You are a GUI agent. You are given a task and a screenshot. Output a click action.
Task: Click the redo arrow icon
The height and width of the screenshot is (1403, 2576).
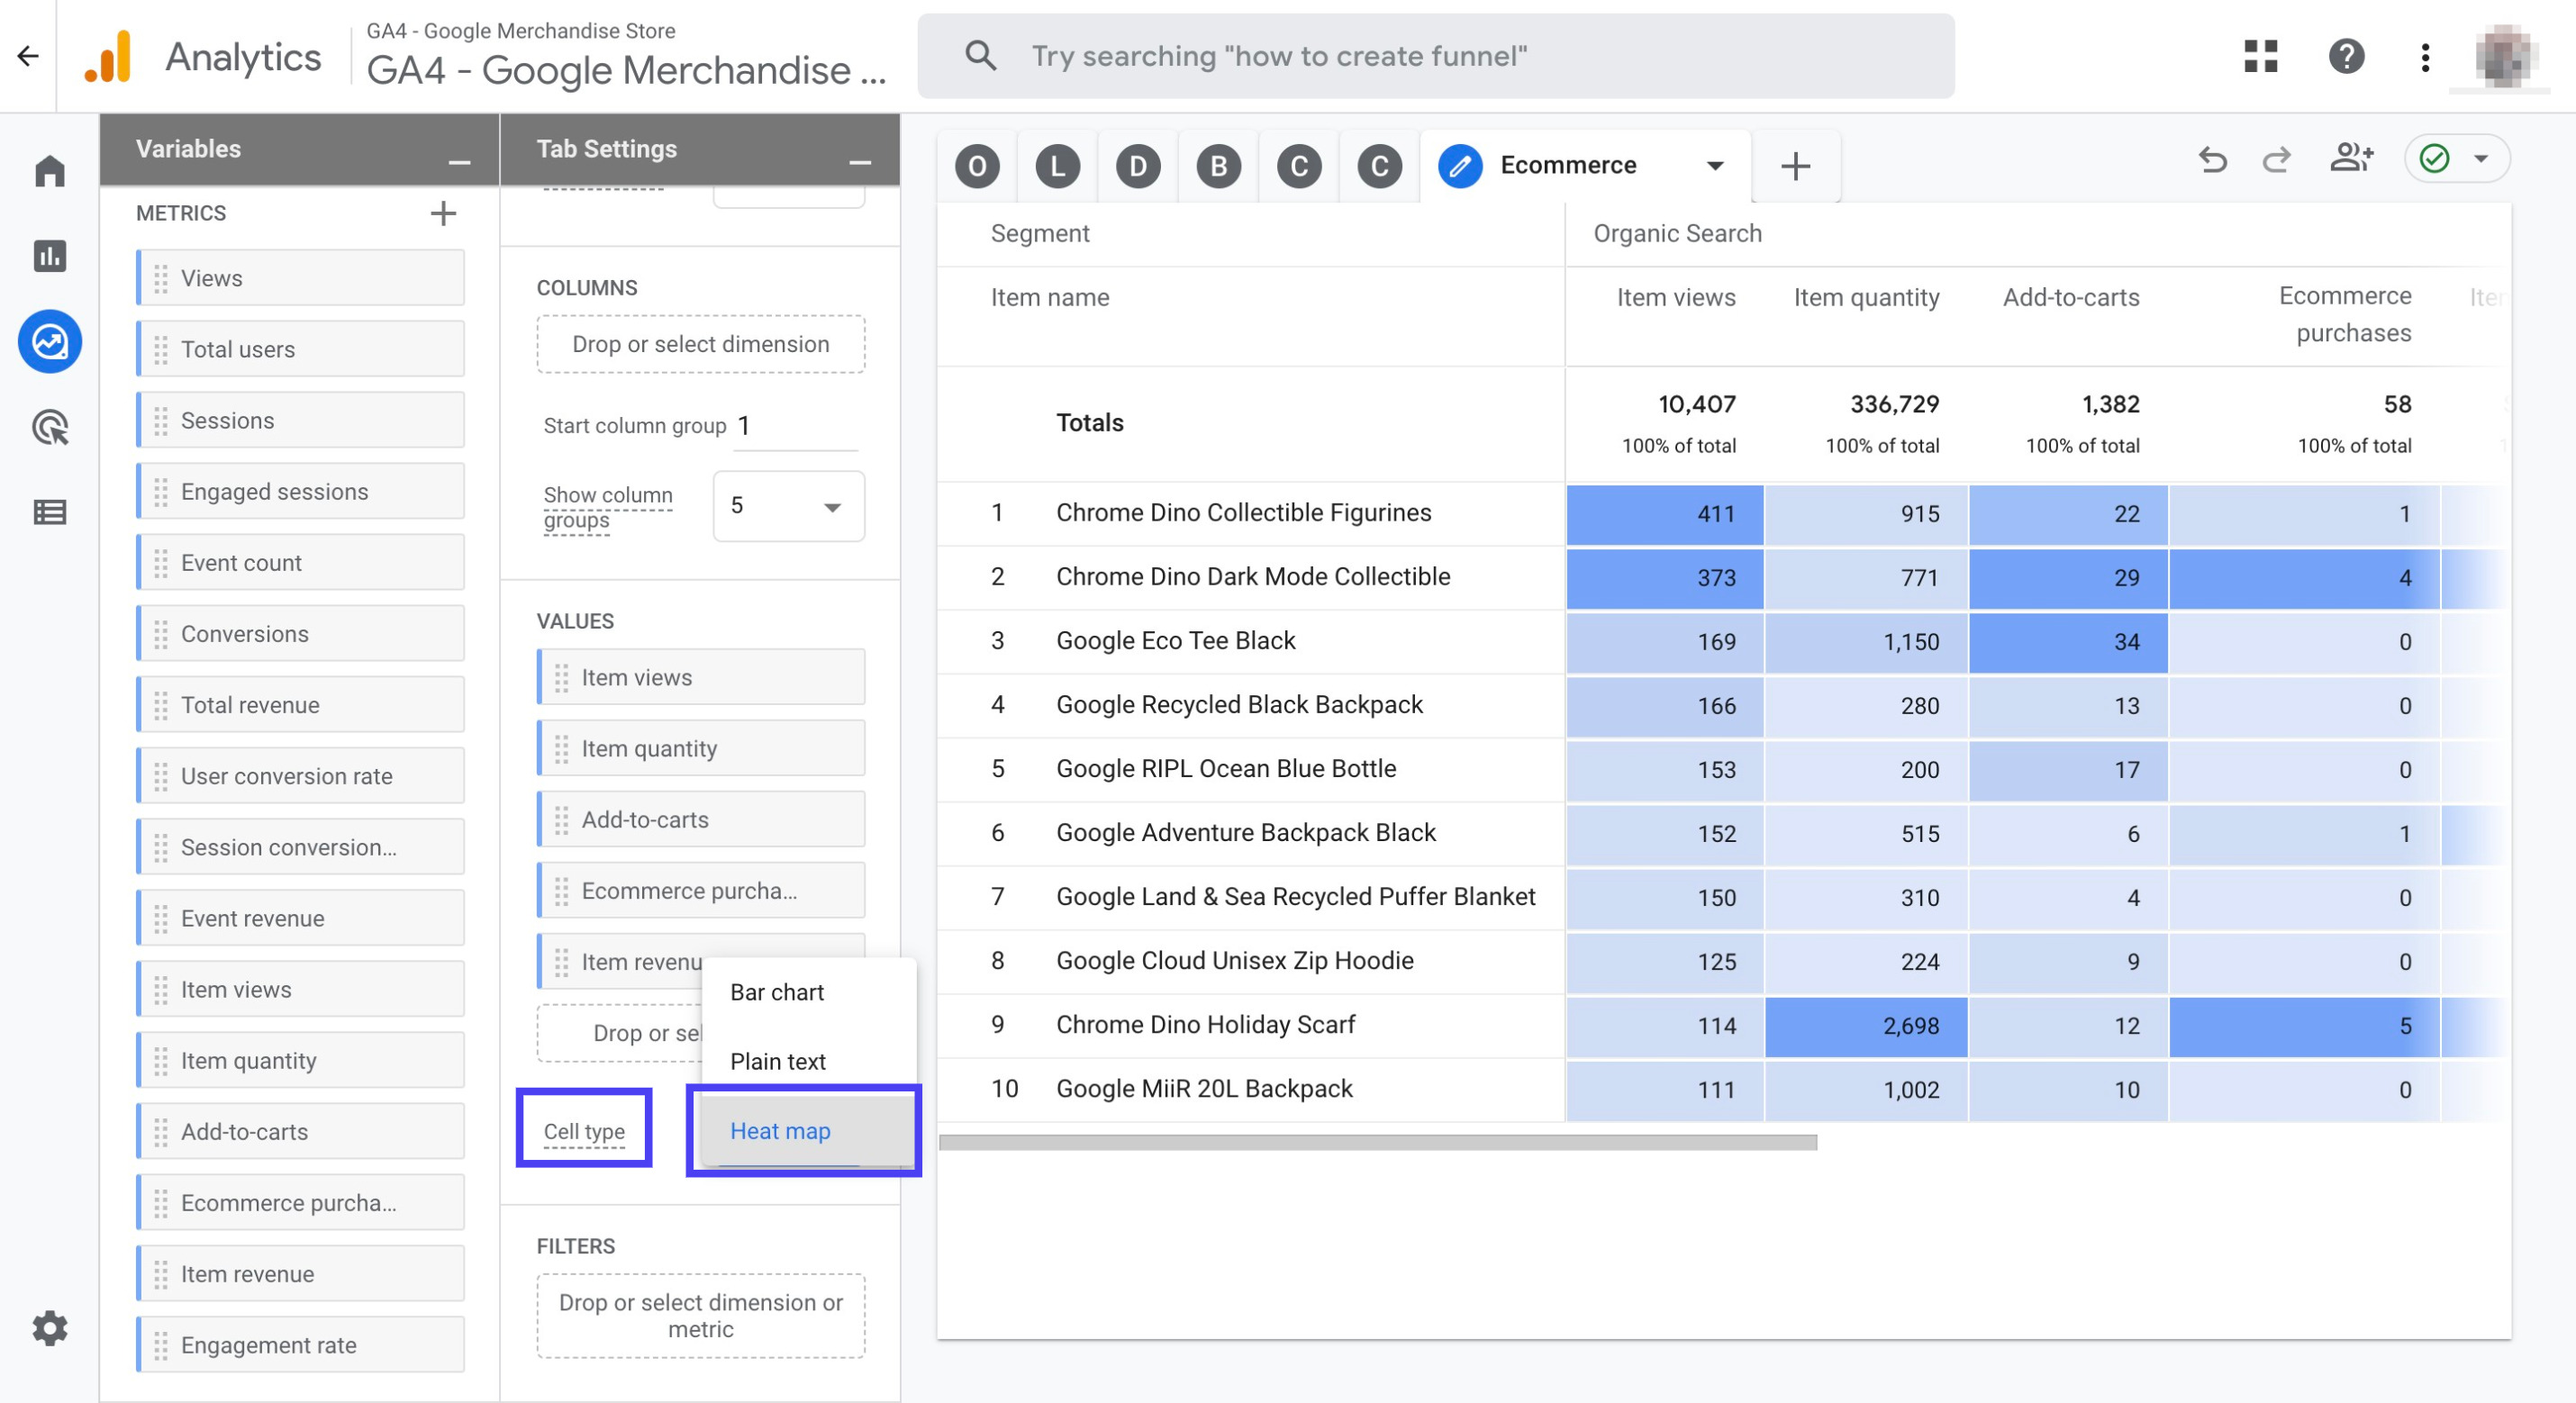pyautogui.click(x=2276, y=160)
